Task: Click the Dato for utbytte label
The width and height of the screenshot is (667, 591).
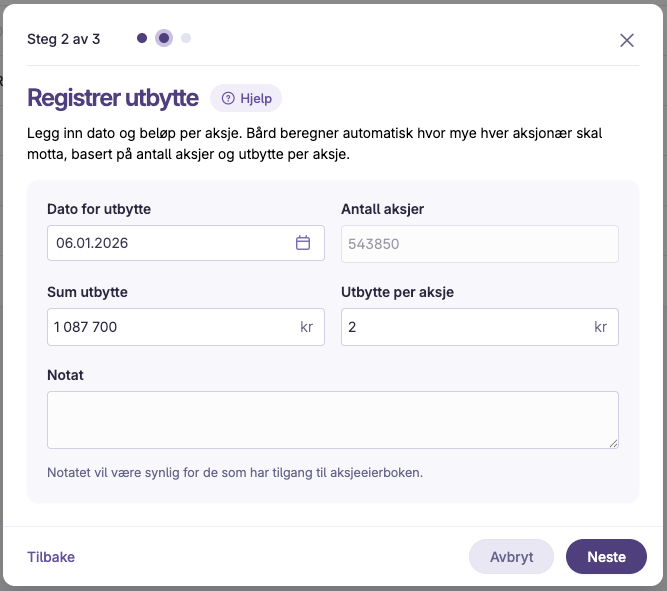Action: click(99, 209)
